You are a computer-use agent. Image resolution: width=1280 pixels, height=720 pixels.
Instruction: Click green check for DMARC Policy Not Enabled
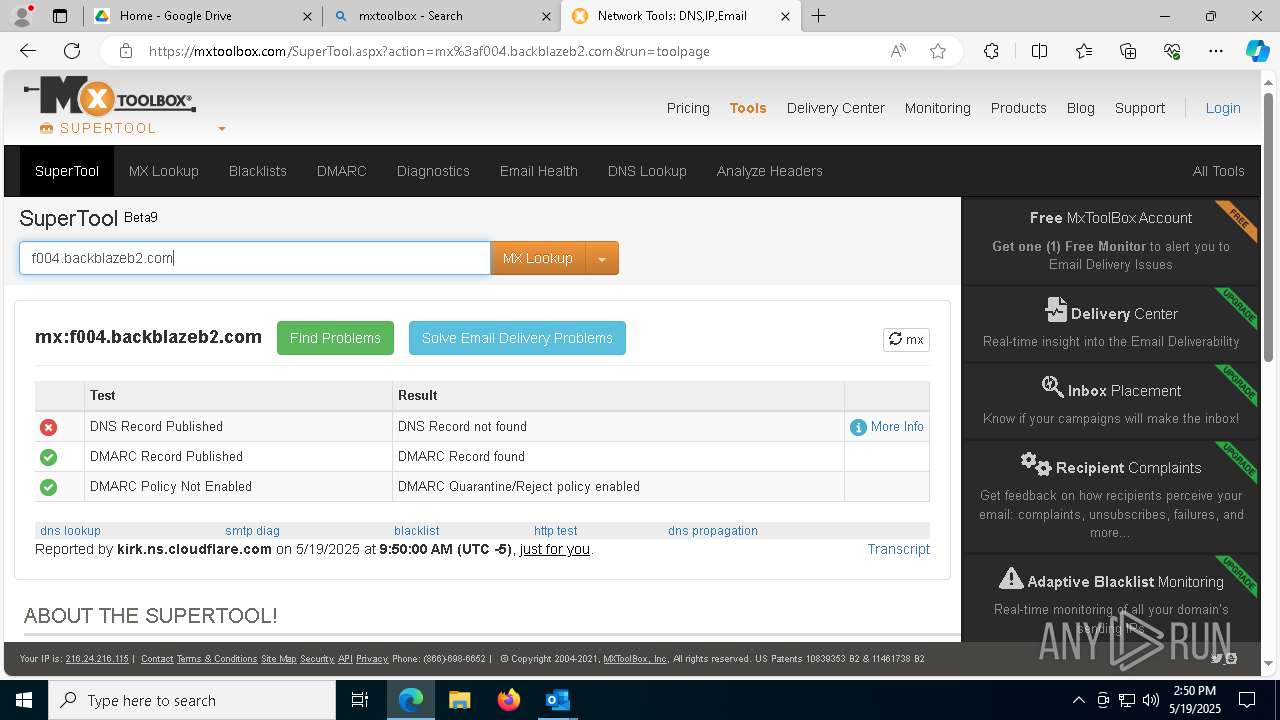click(x=48, y=487)
